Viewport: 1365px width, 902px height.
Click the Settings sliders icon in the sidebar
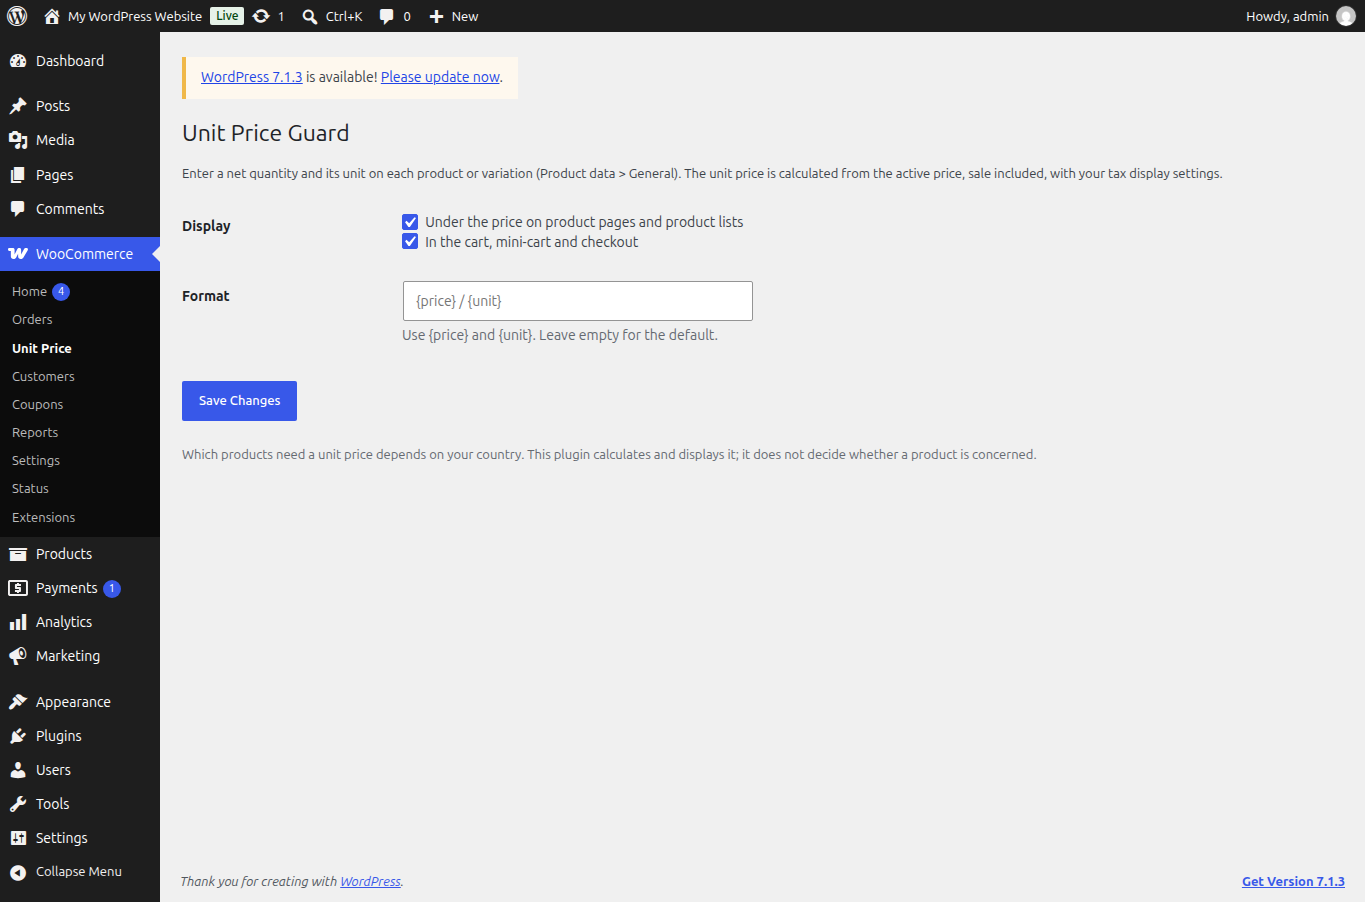click(x=18, y=838)
